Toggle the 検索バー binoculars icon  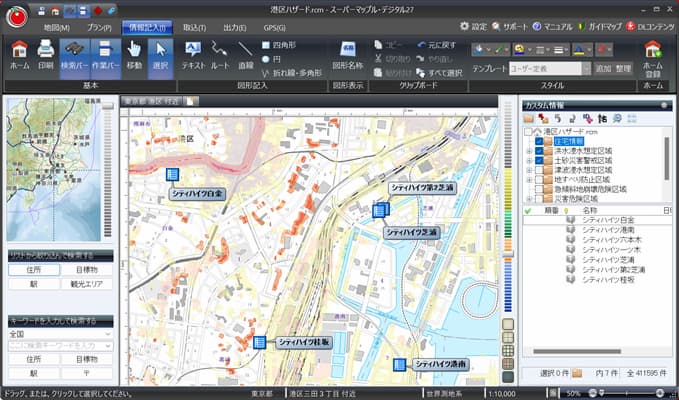pyautogui.click(x=75, y=55)
